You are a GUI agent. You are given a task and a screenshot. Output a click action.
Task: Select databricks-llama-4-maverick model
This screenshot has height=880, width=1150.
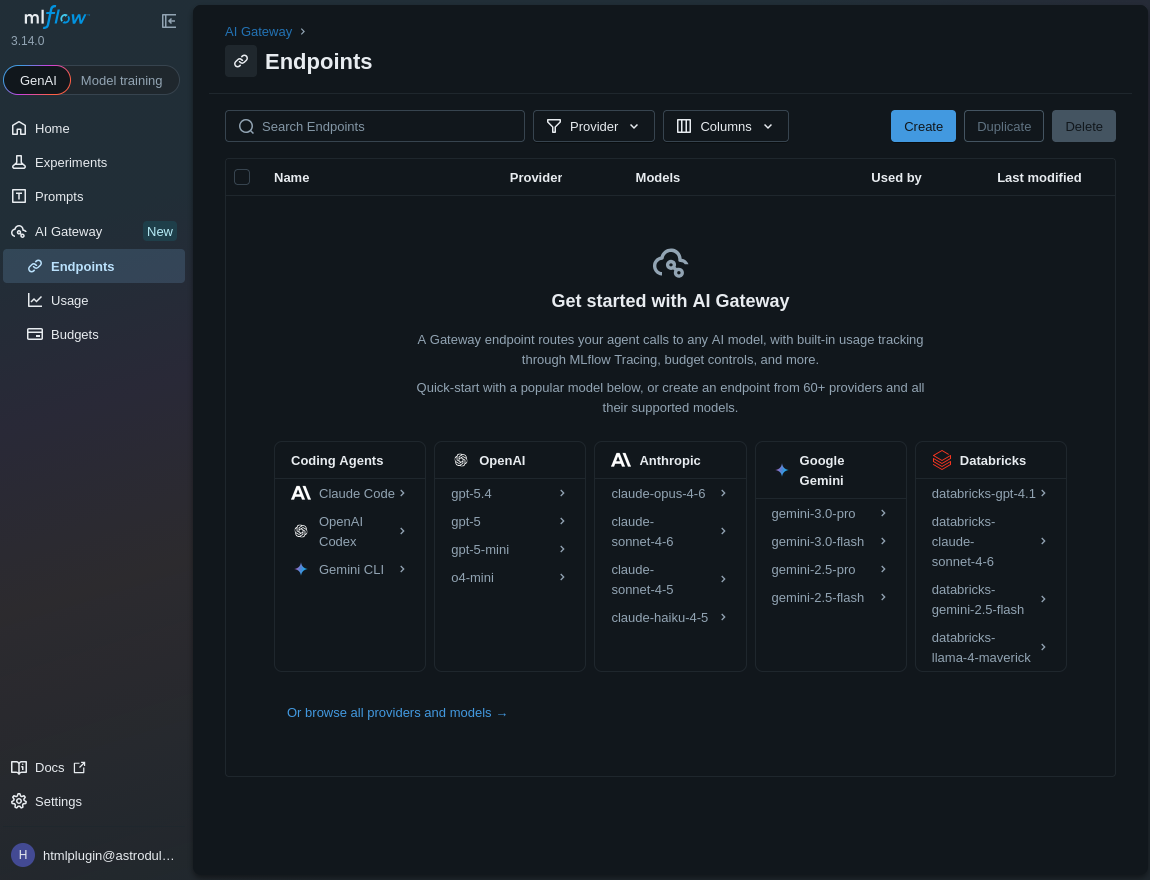click(x=990, y=647)
